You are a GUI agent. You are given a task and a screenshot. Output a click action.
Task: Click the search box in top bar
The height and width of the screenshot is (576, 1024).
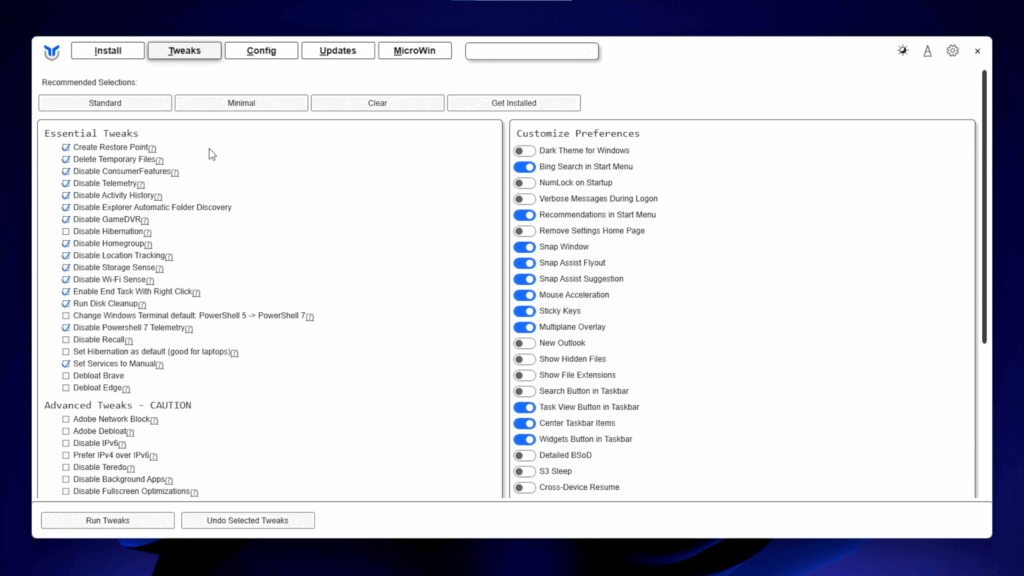tap(531, 51)
